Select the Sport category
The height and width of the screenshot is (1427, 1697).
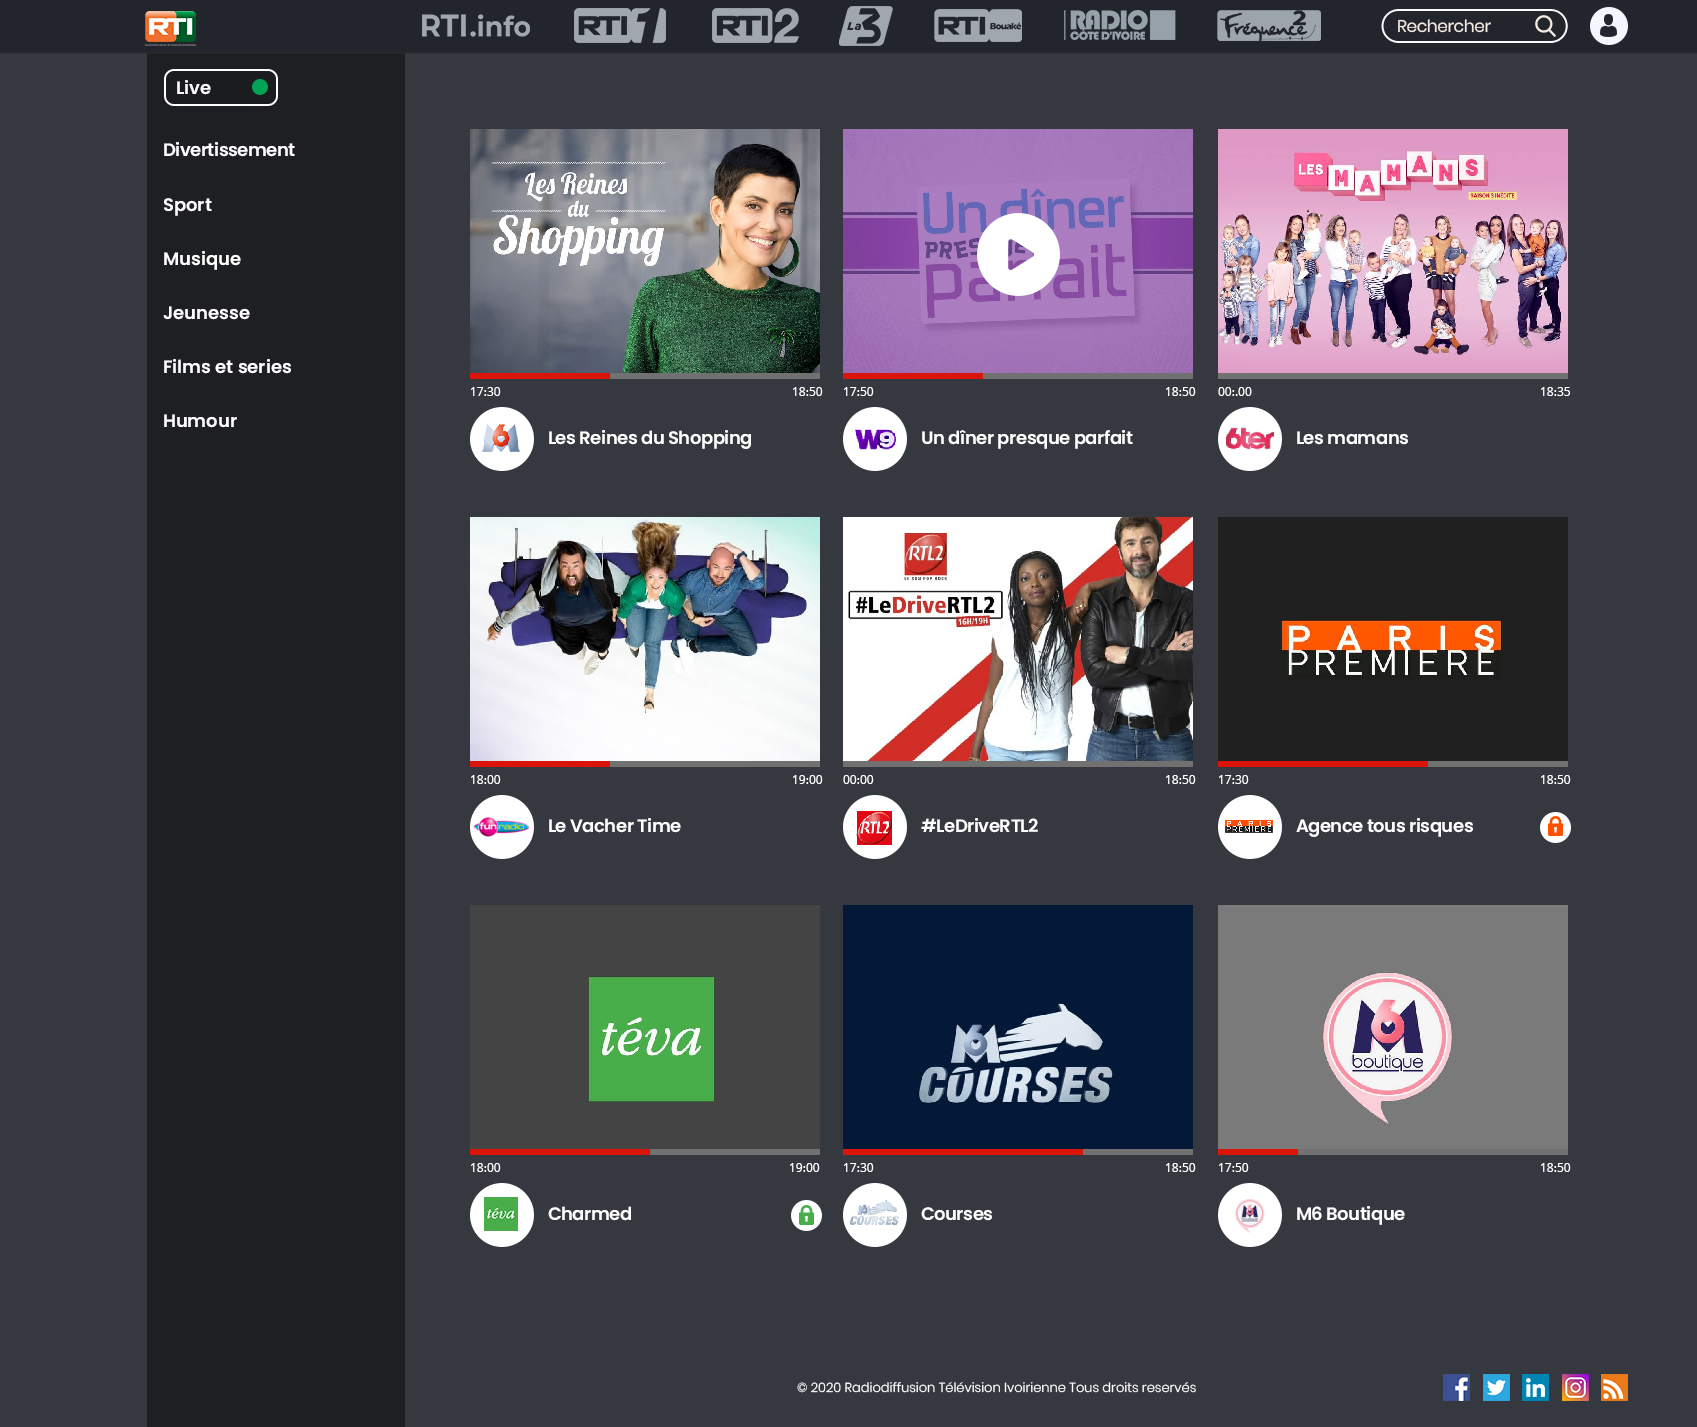pyautogui.click(x=187, y=205)
